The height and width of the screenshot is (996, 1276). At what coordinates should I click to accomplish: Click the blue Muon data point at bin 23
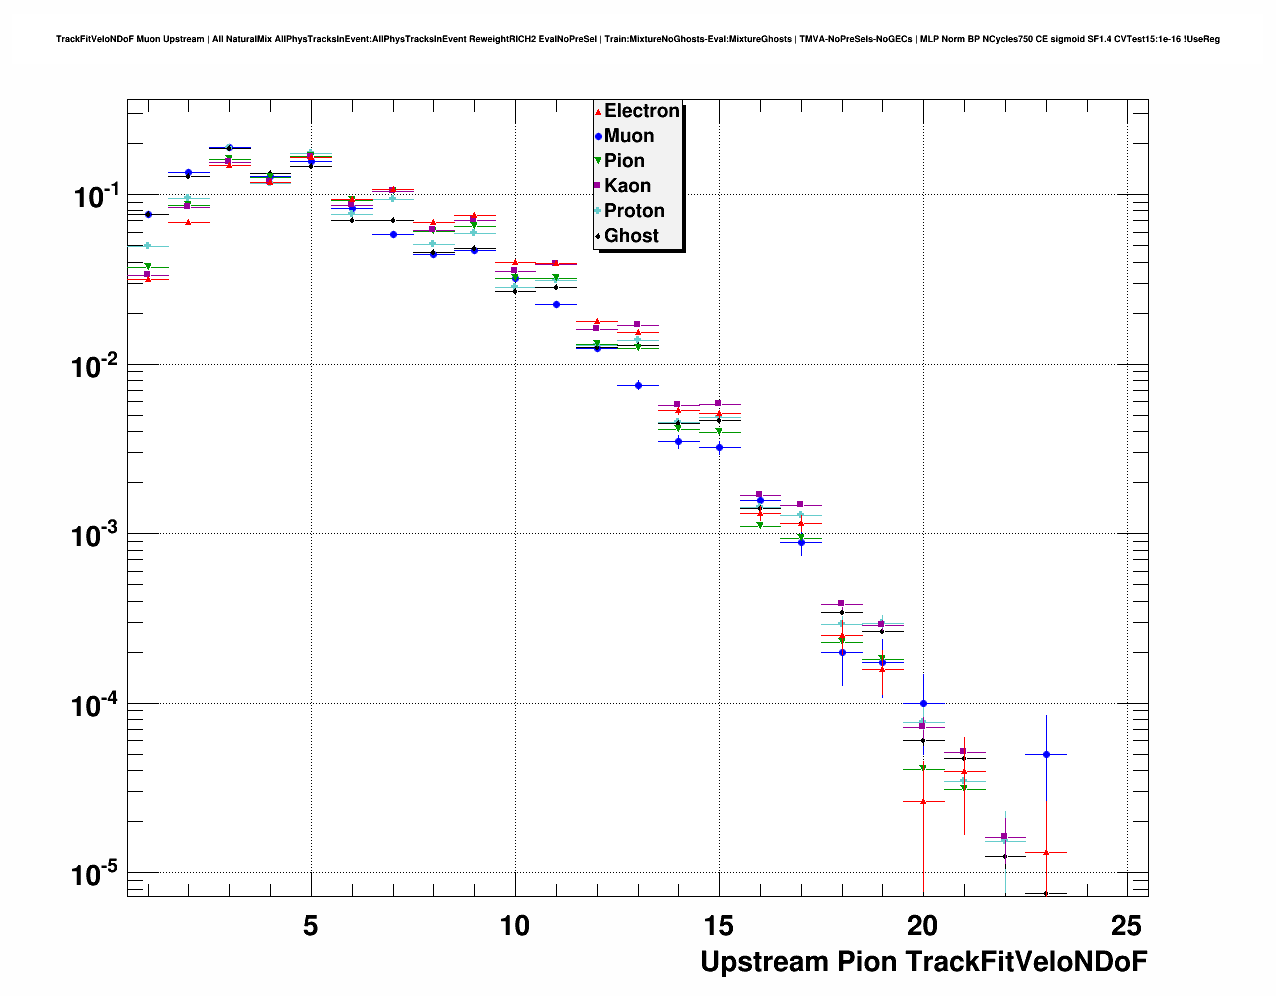[1046, 754]
